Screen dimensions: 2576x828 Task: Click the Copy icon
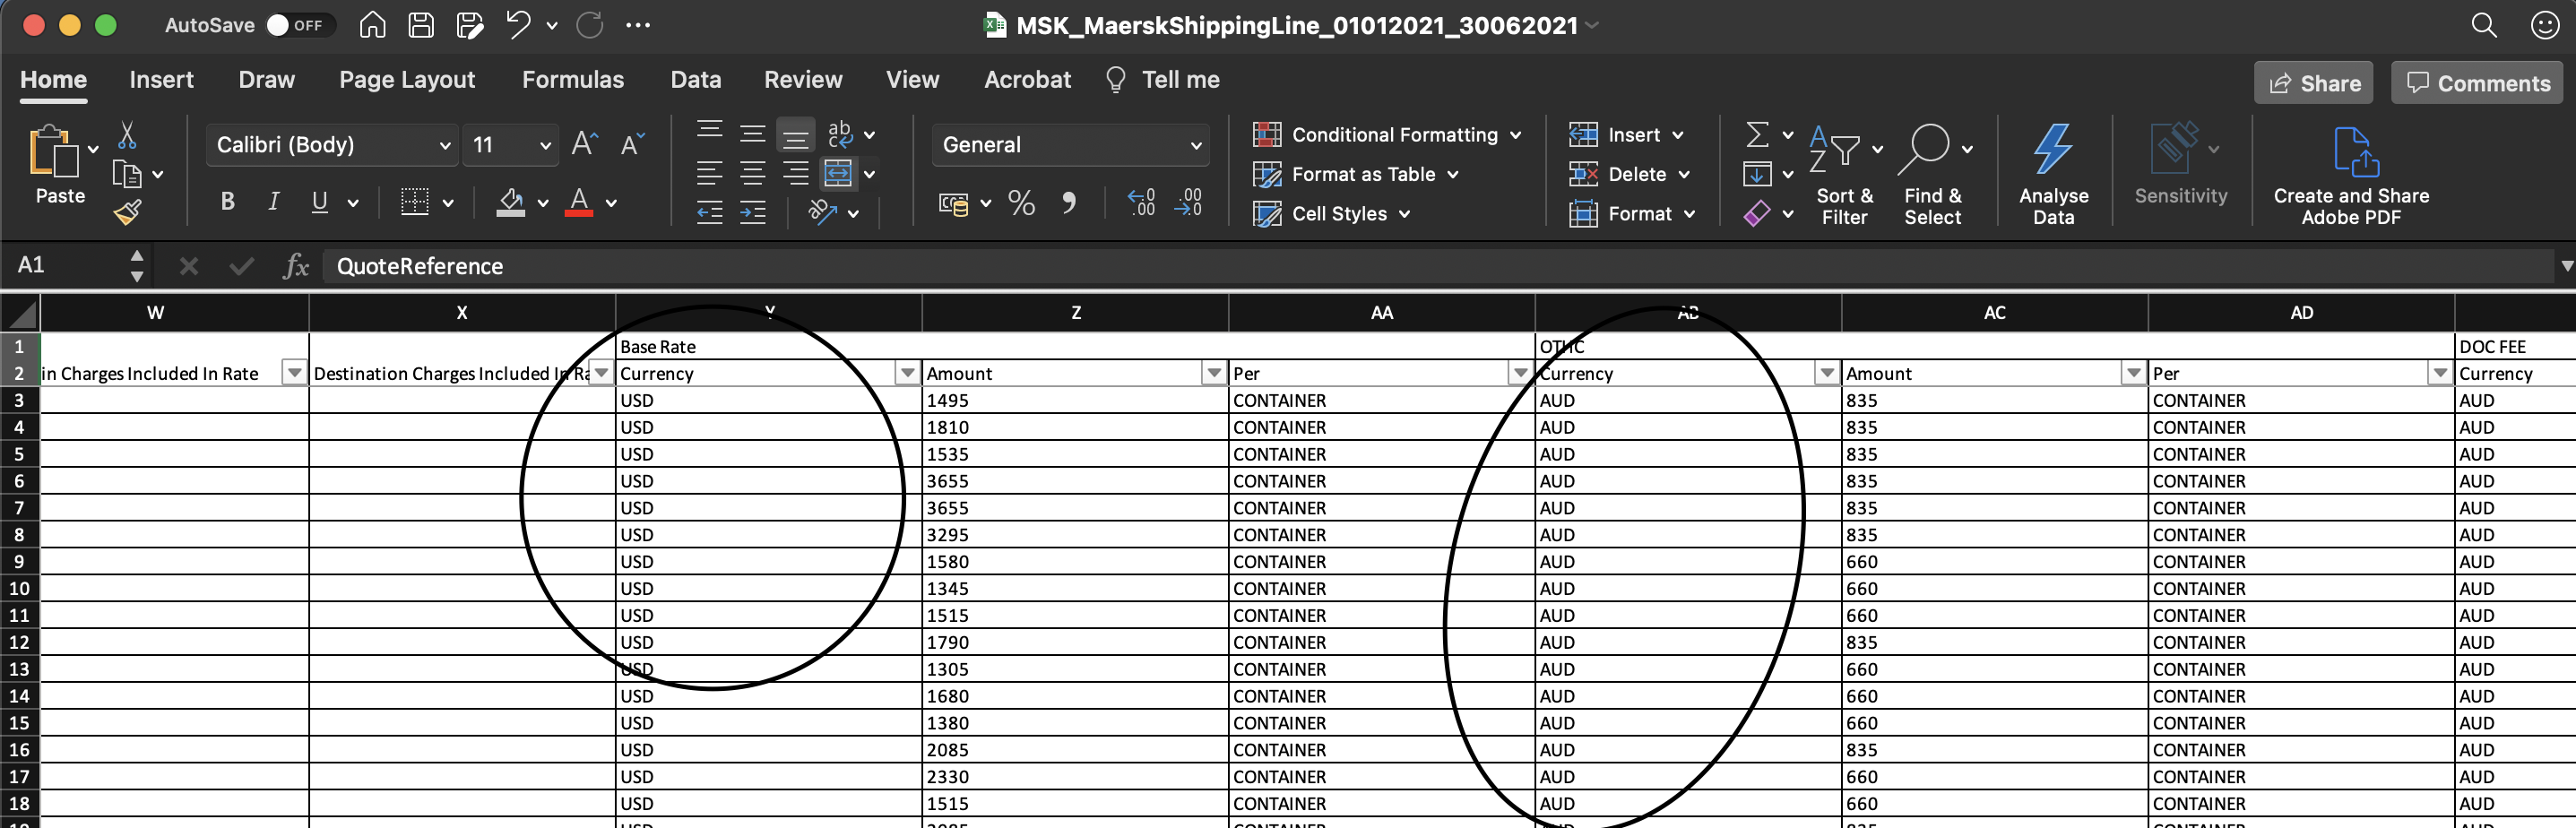127,174
